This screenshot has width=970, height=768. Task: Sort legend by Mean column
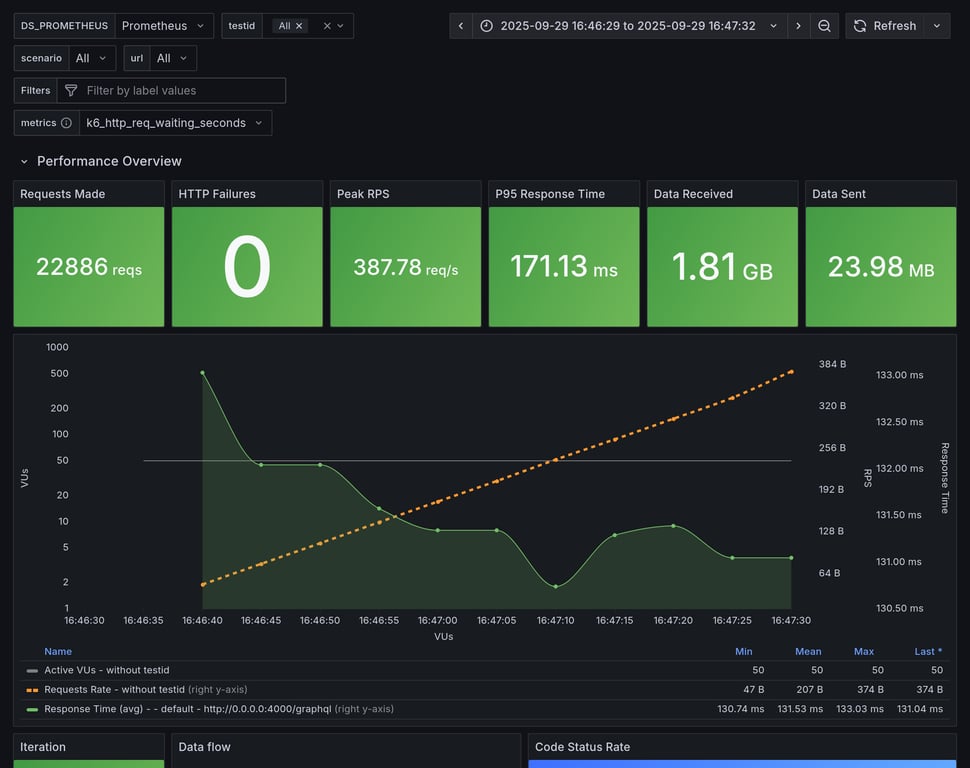coord(808,651)
